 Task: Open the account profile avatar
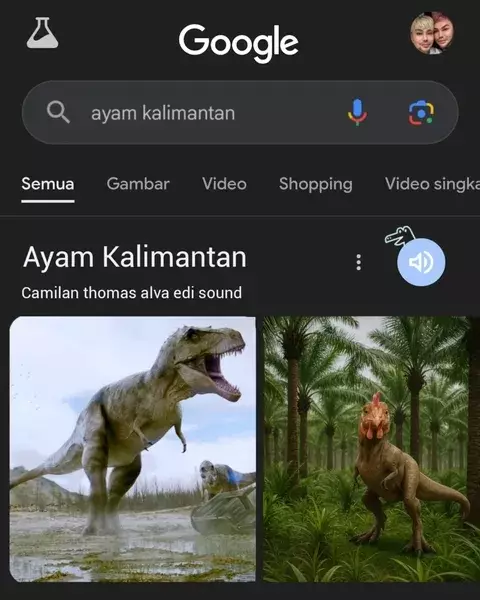click(433, 33)
